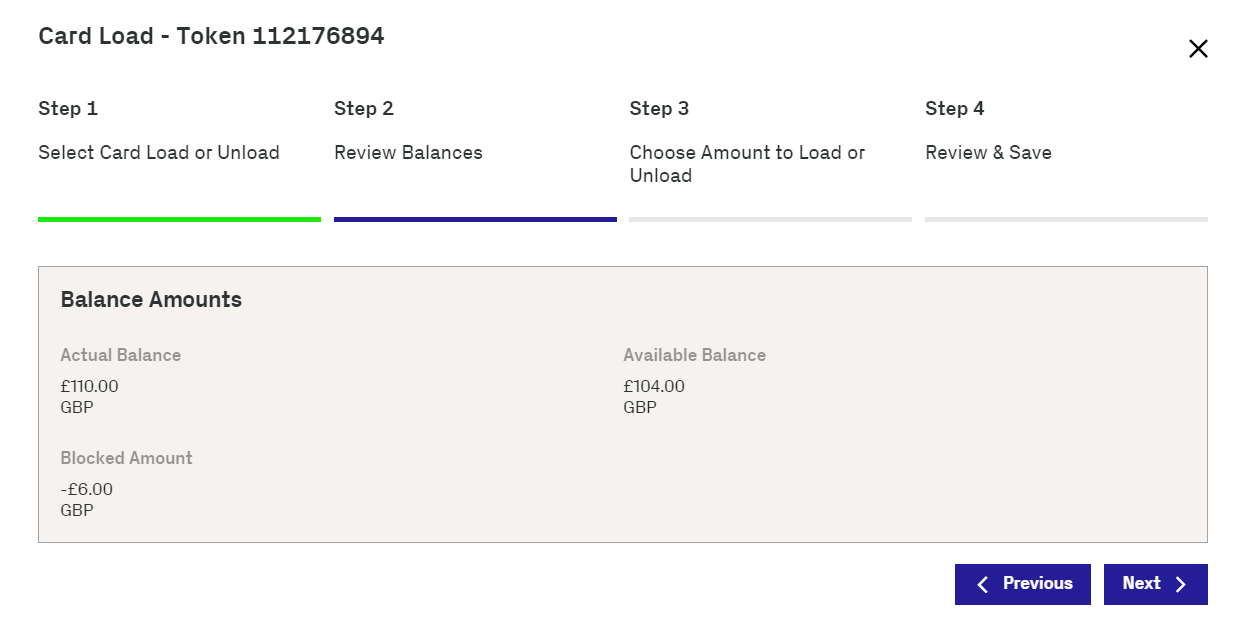Click the right chevron on Next
Screen dimensions: 1248x644
pyautogui.click(x=1181, y=585)
